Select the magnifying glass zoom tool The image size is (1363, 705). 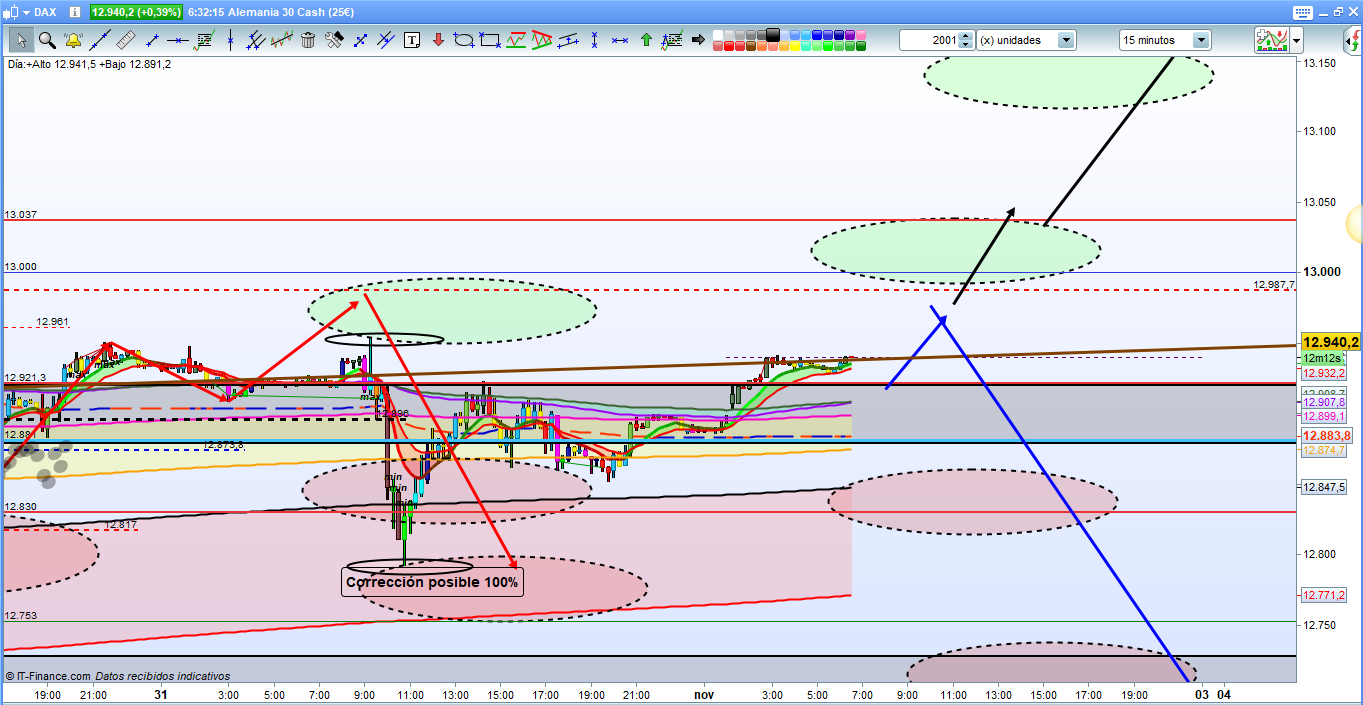47,40
